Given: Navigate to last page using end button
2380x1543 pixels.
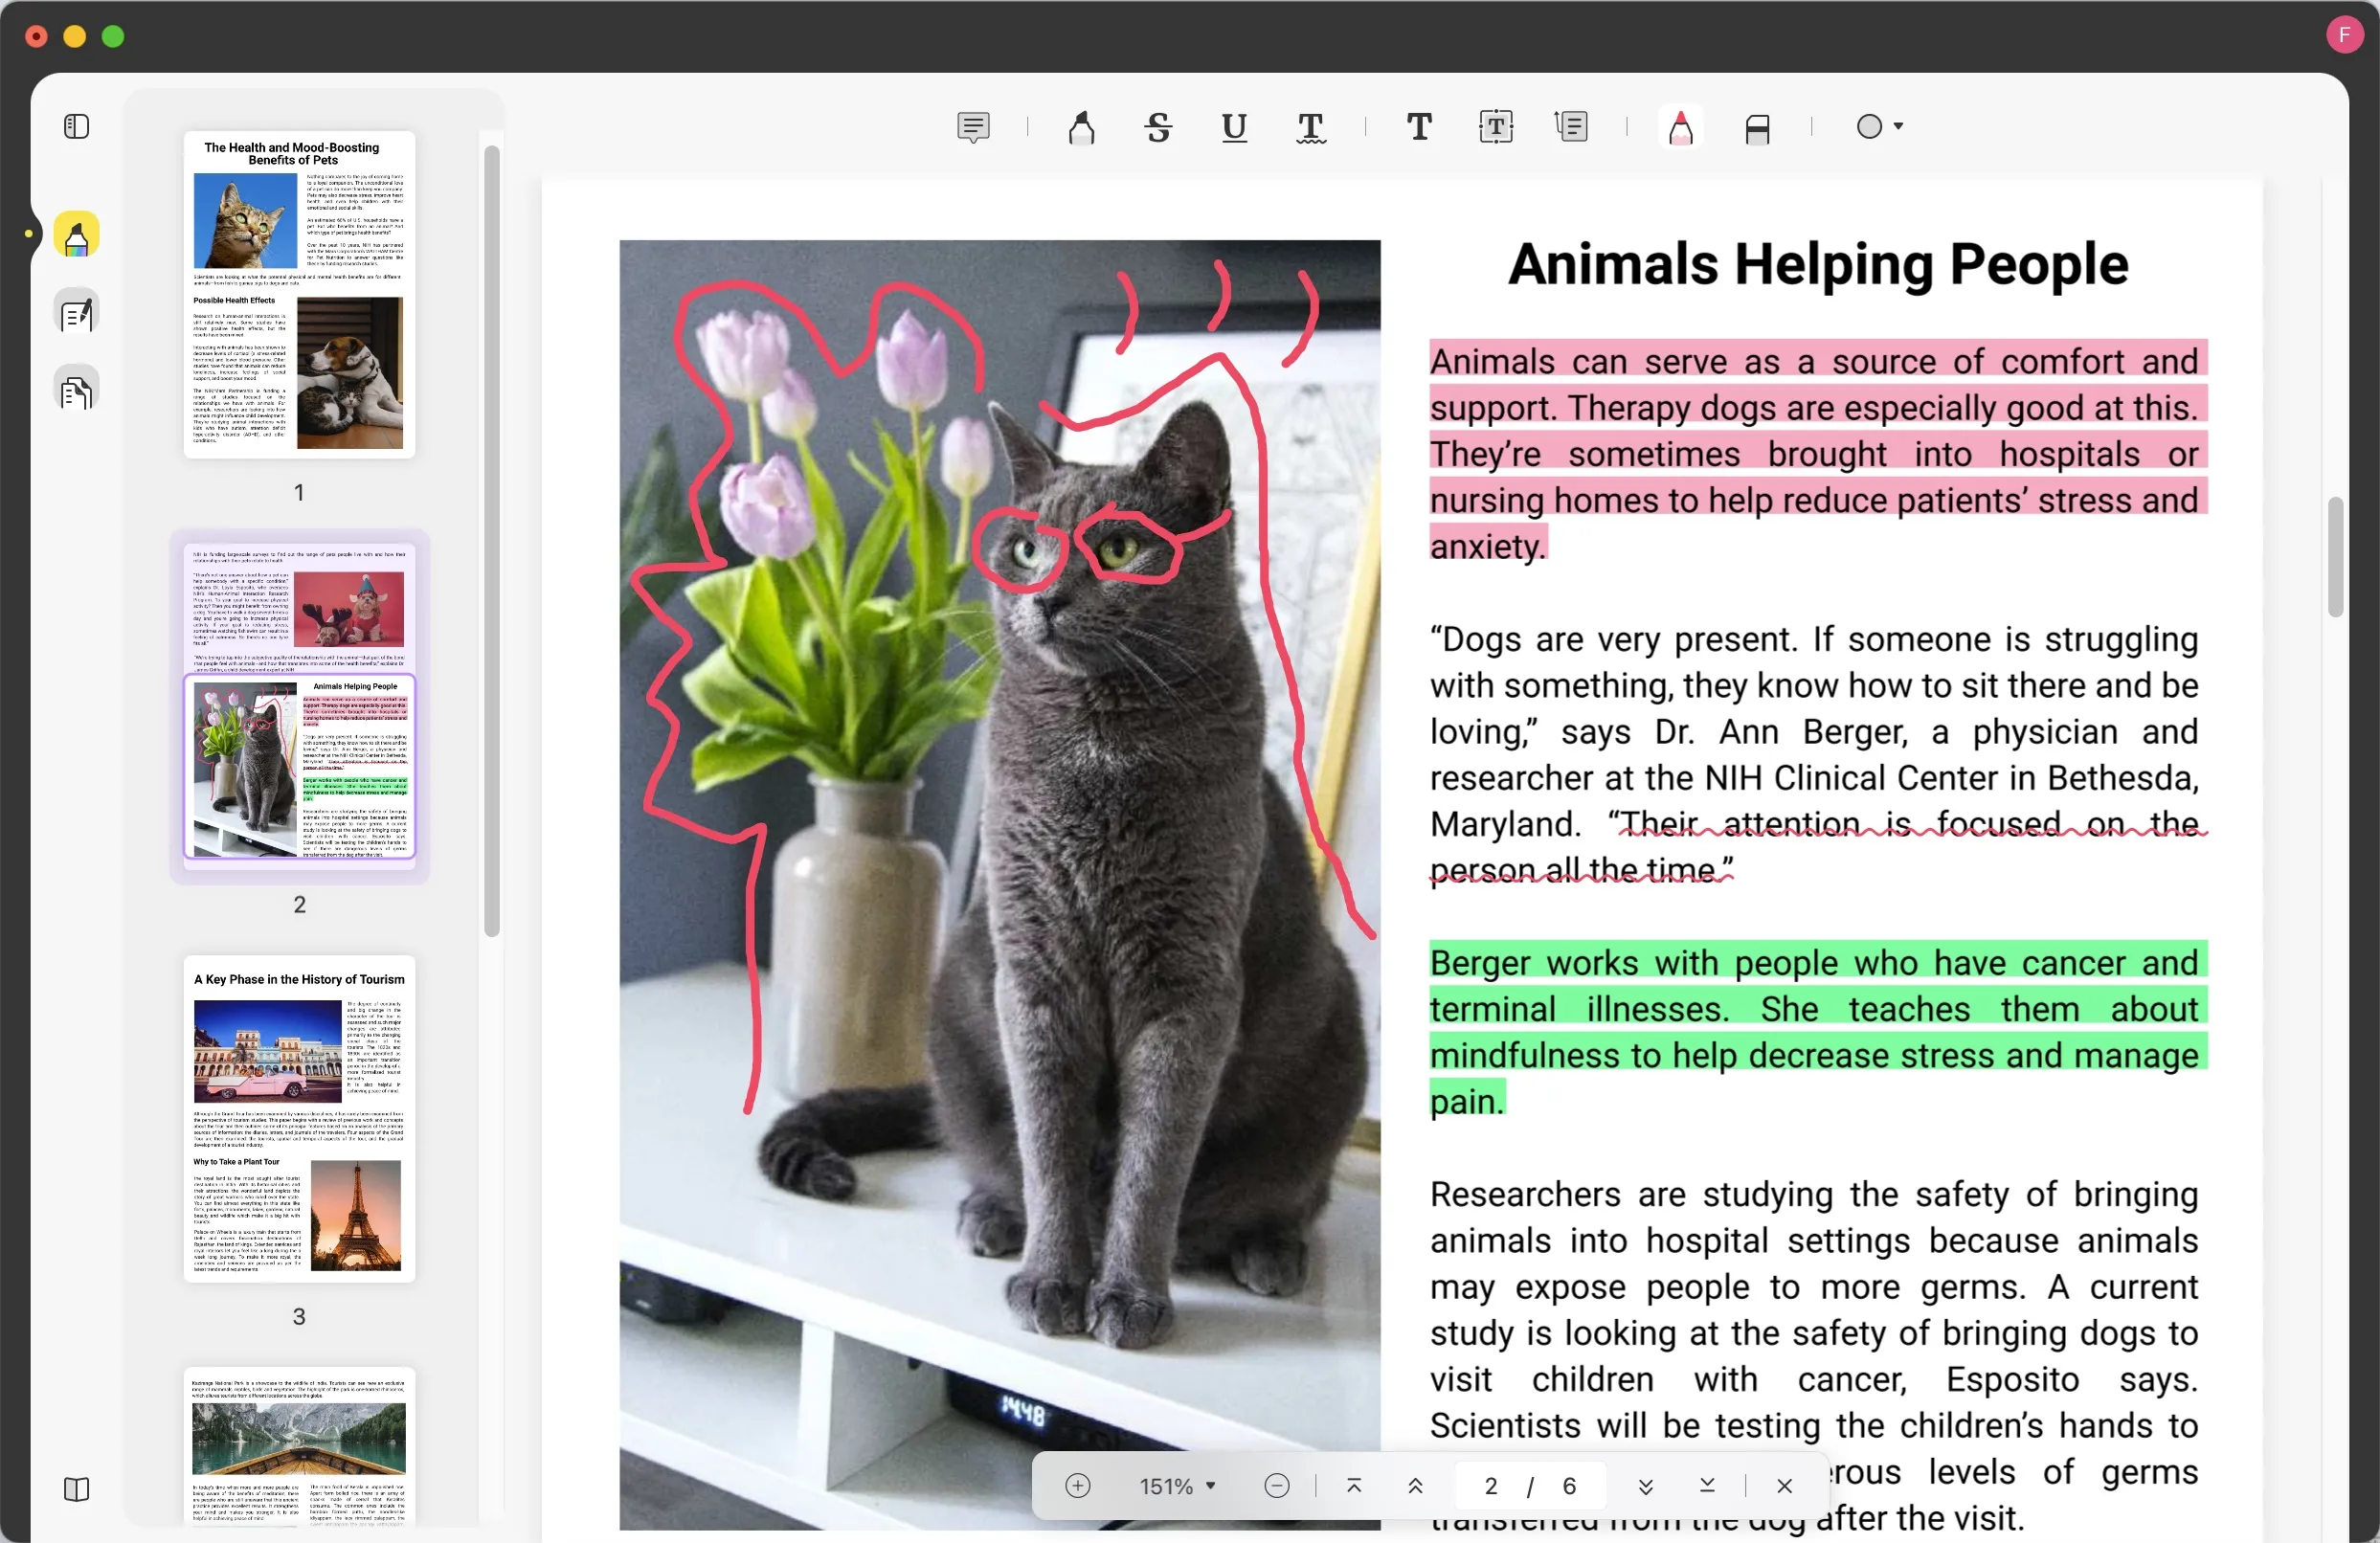Looking at the screenshot, I should pos(1705,1486).
